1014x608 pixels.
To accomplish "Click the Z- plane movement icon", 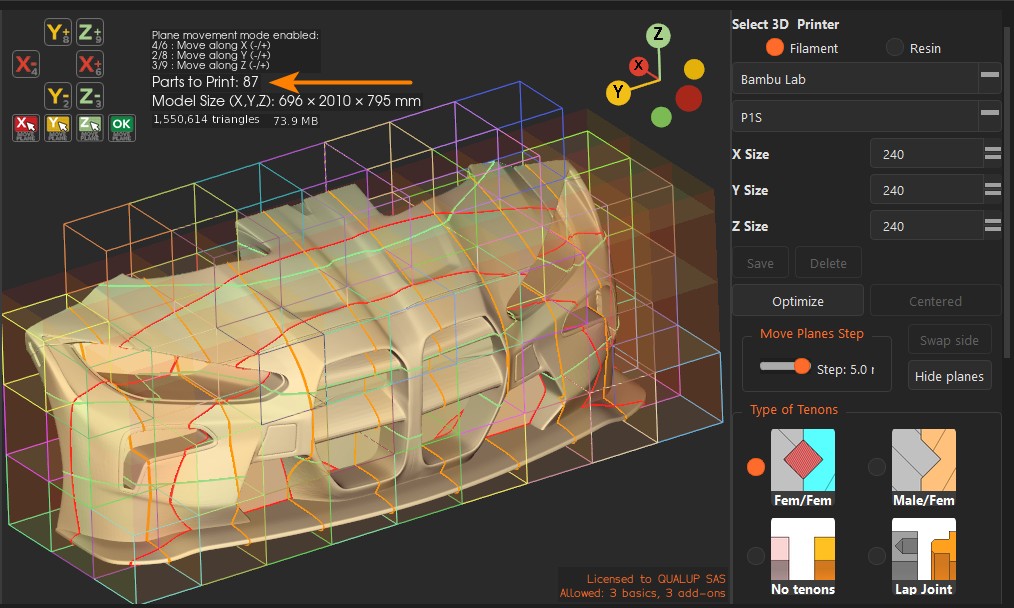I will point(90,96).
